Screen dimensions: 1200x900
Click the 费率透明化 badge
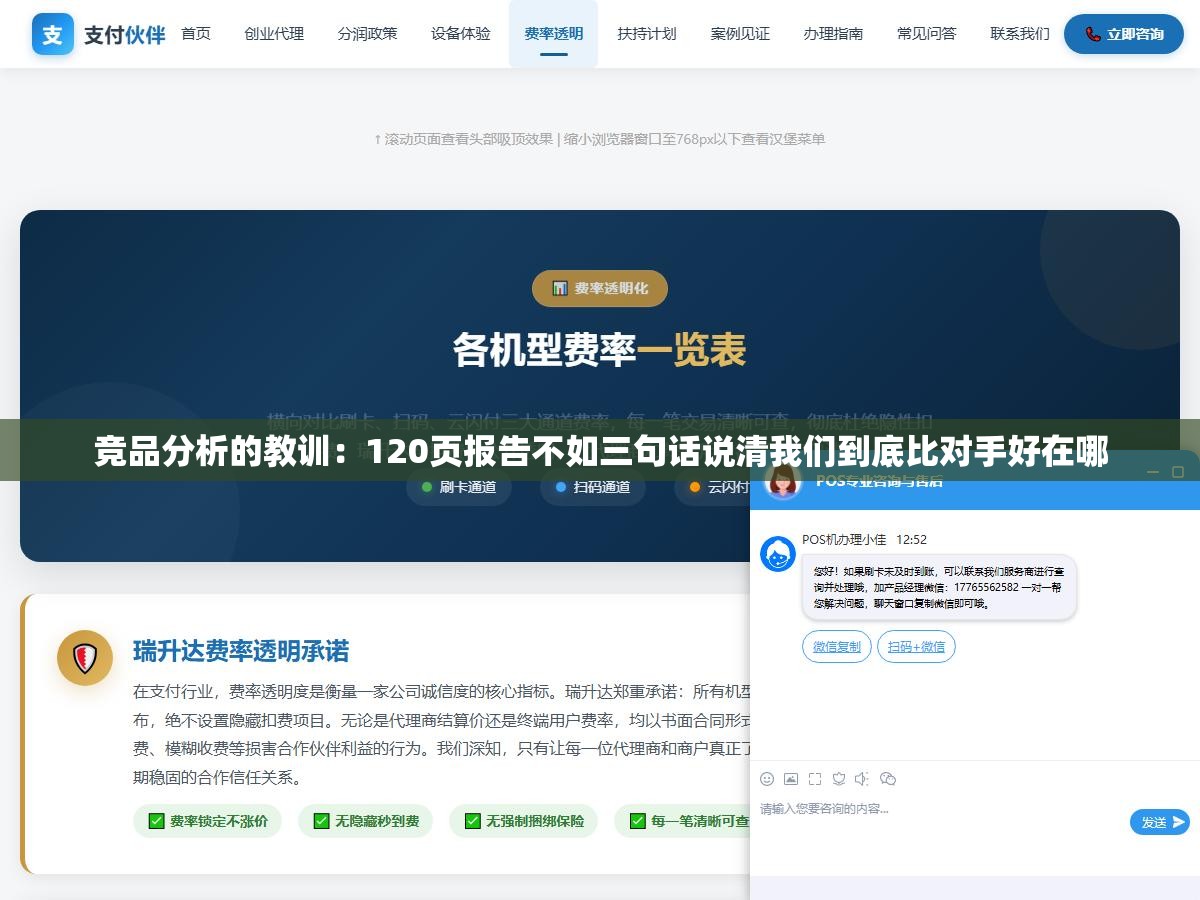(600, 288)
